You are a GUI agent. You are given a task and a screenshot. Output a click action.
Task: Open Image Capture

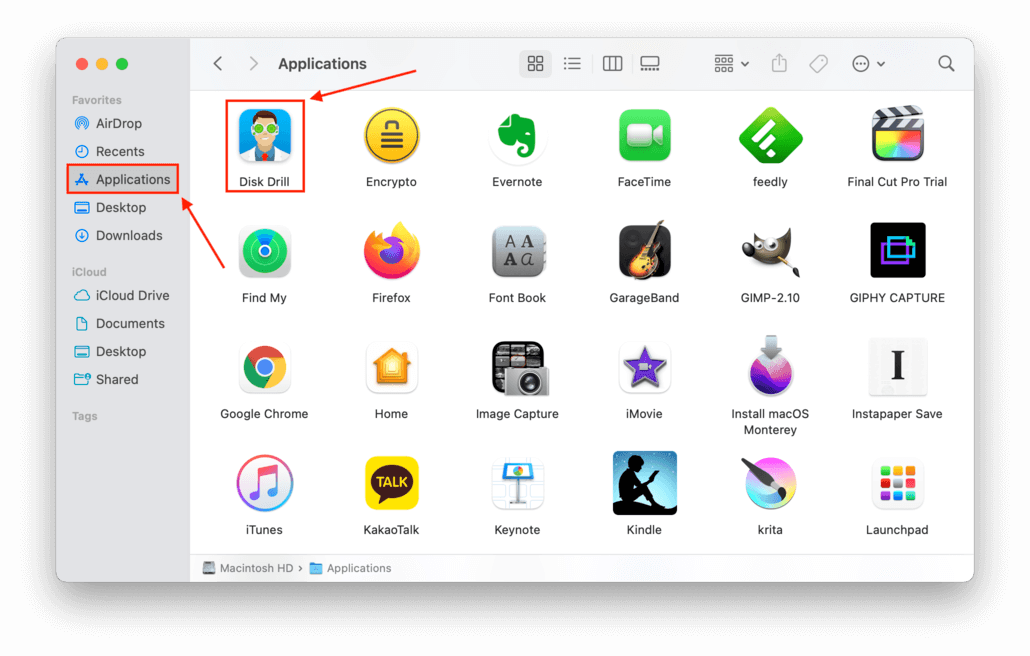(520, 368)
